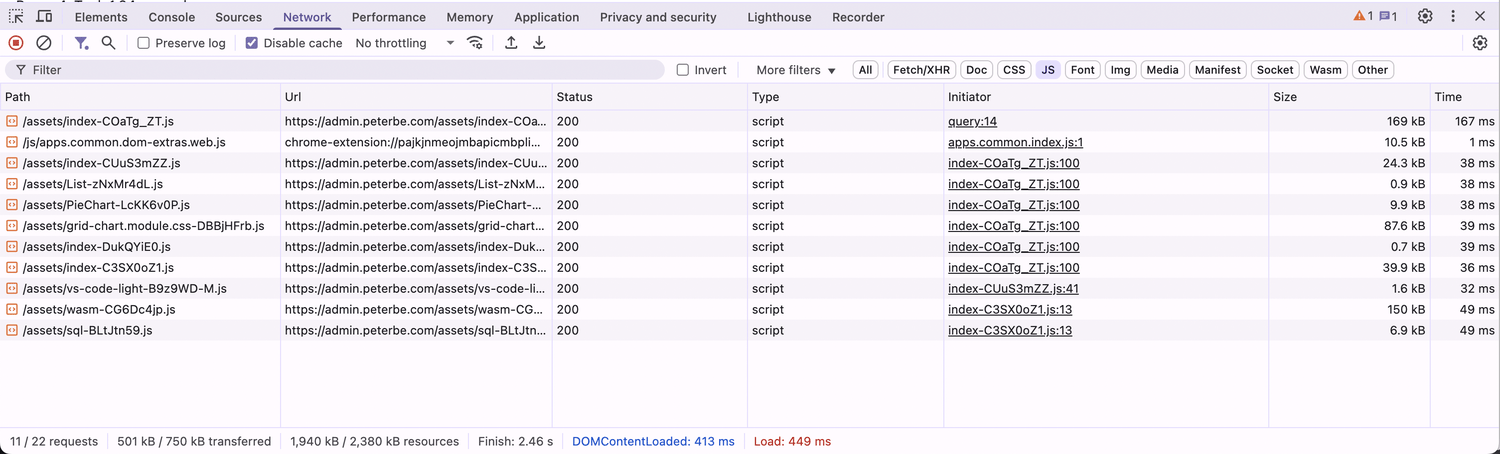Clear the network log

click(44, 43)
